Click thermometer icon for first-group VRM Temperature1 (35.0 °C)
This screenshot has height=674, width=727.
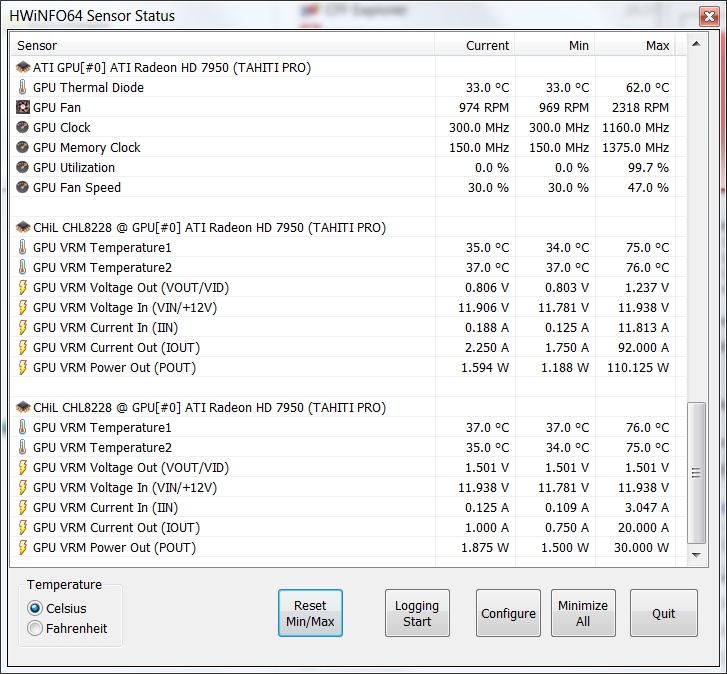point(22,247)
